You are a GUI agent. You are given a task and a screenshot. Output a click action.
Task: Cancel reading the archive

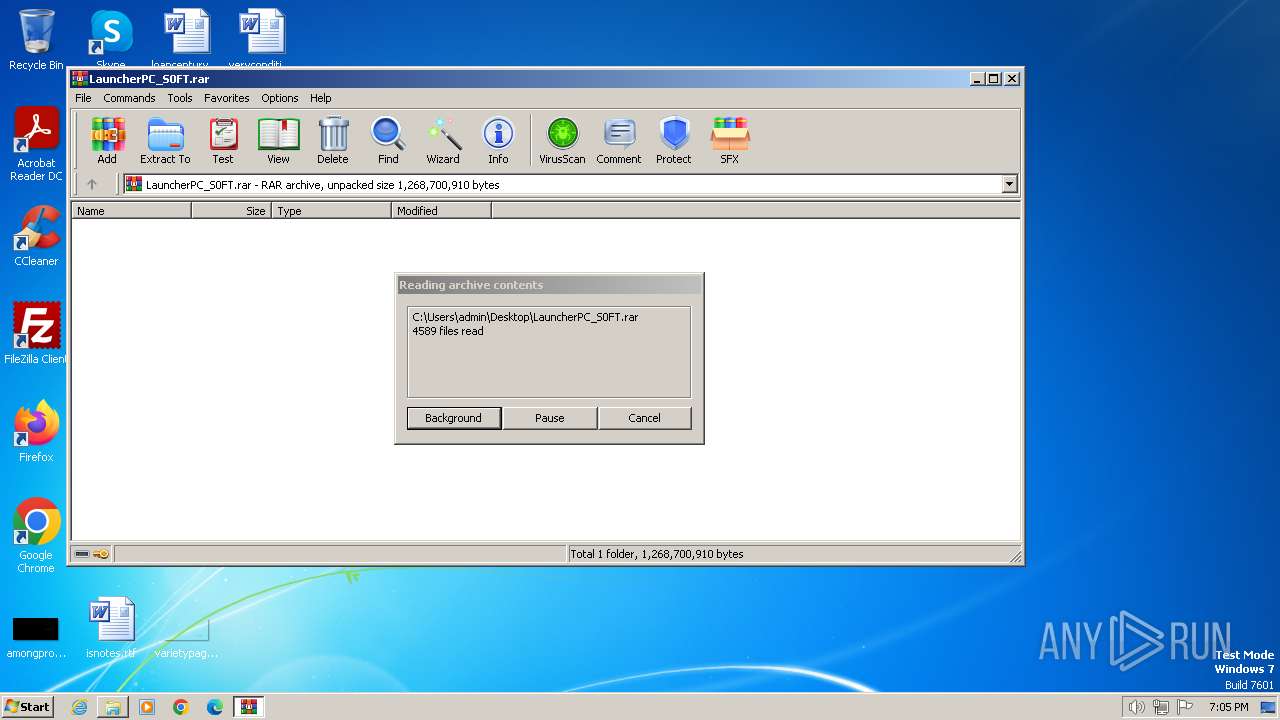644,418
